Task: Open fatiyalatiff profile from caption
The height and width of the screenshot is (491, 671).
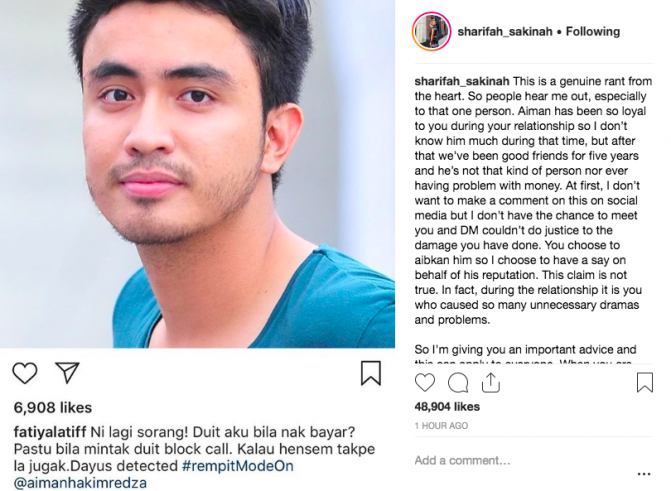Action: tap(50, 432)
